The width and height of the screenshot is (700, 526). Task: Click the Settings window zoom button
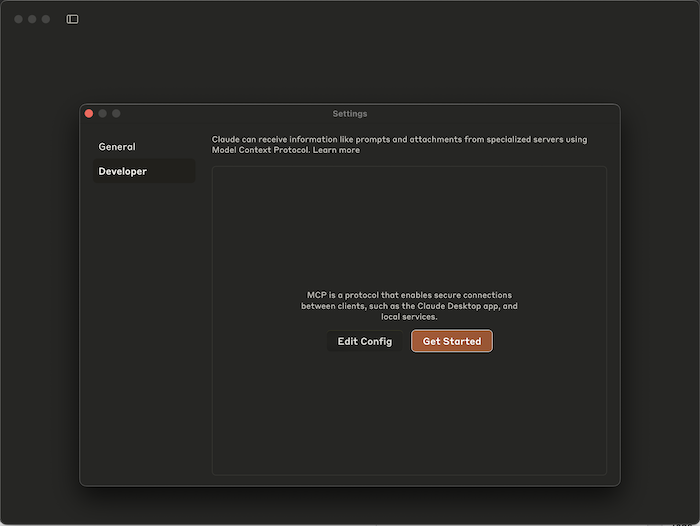(x=116, y=114)
